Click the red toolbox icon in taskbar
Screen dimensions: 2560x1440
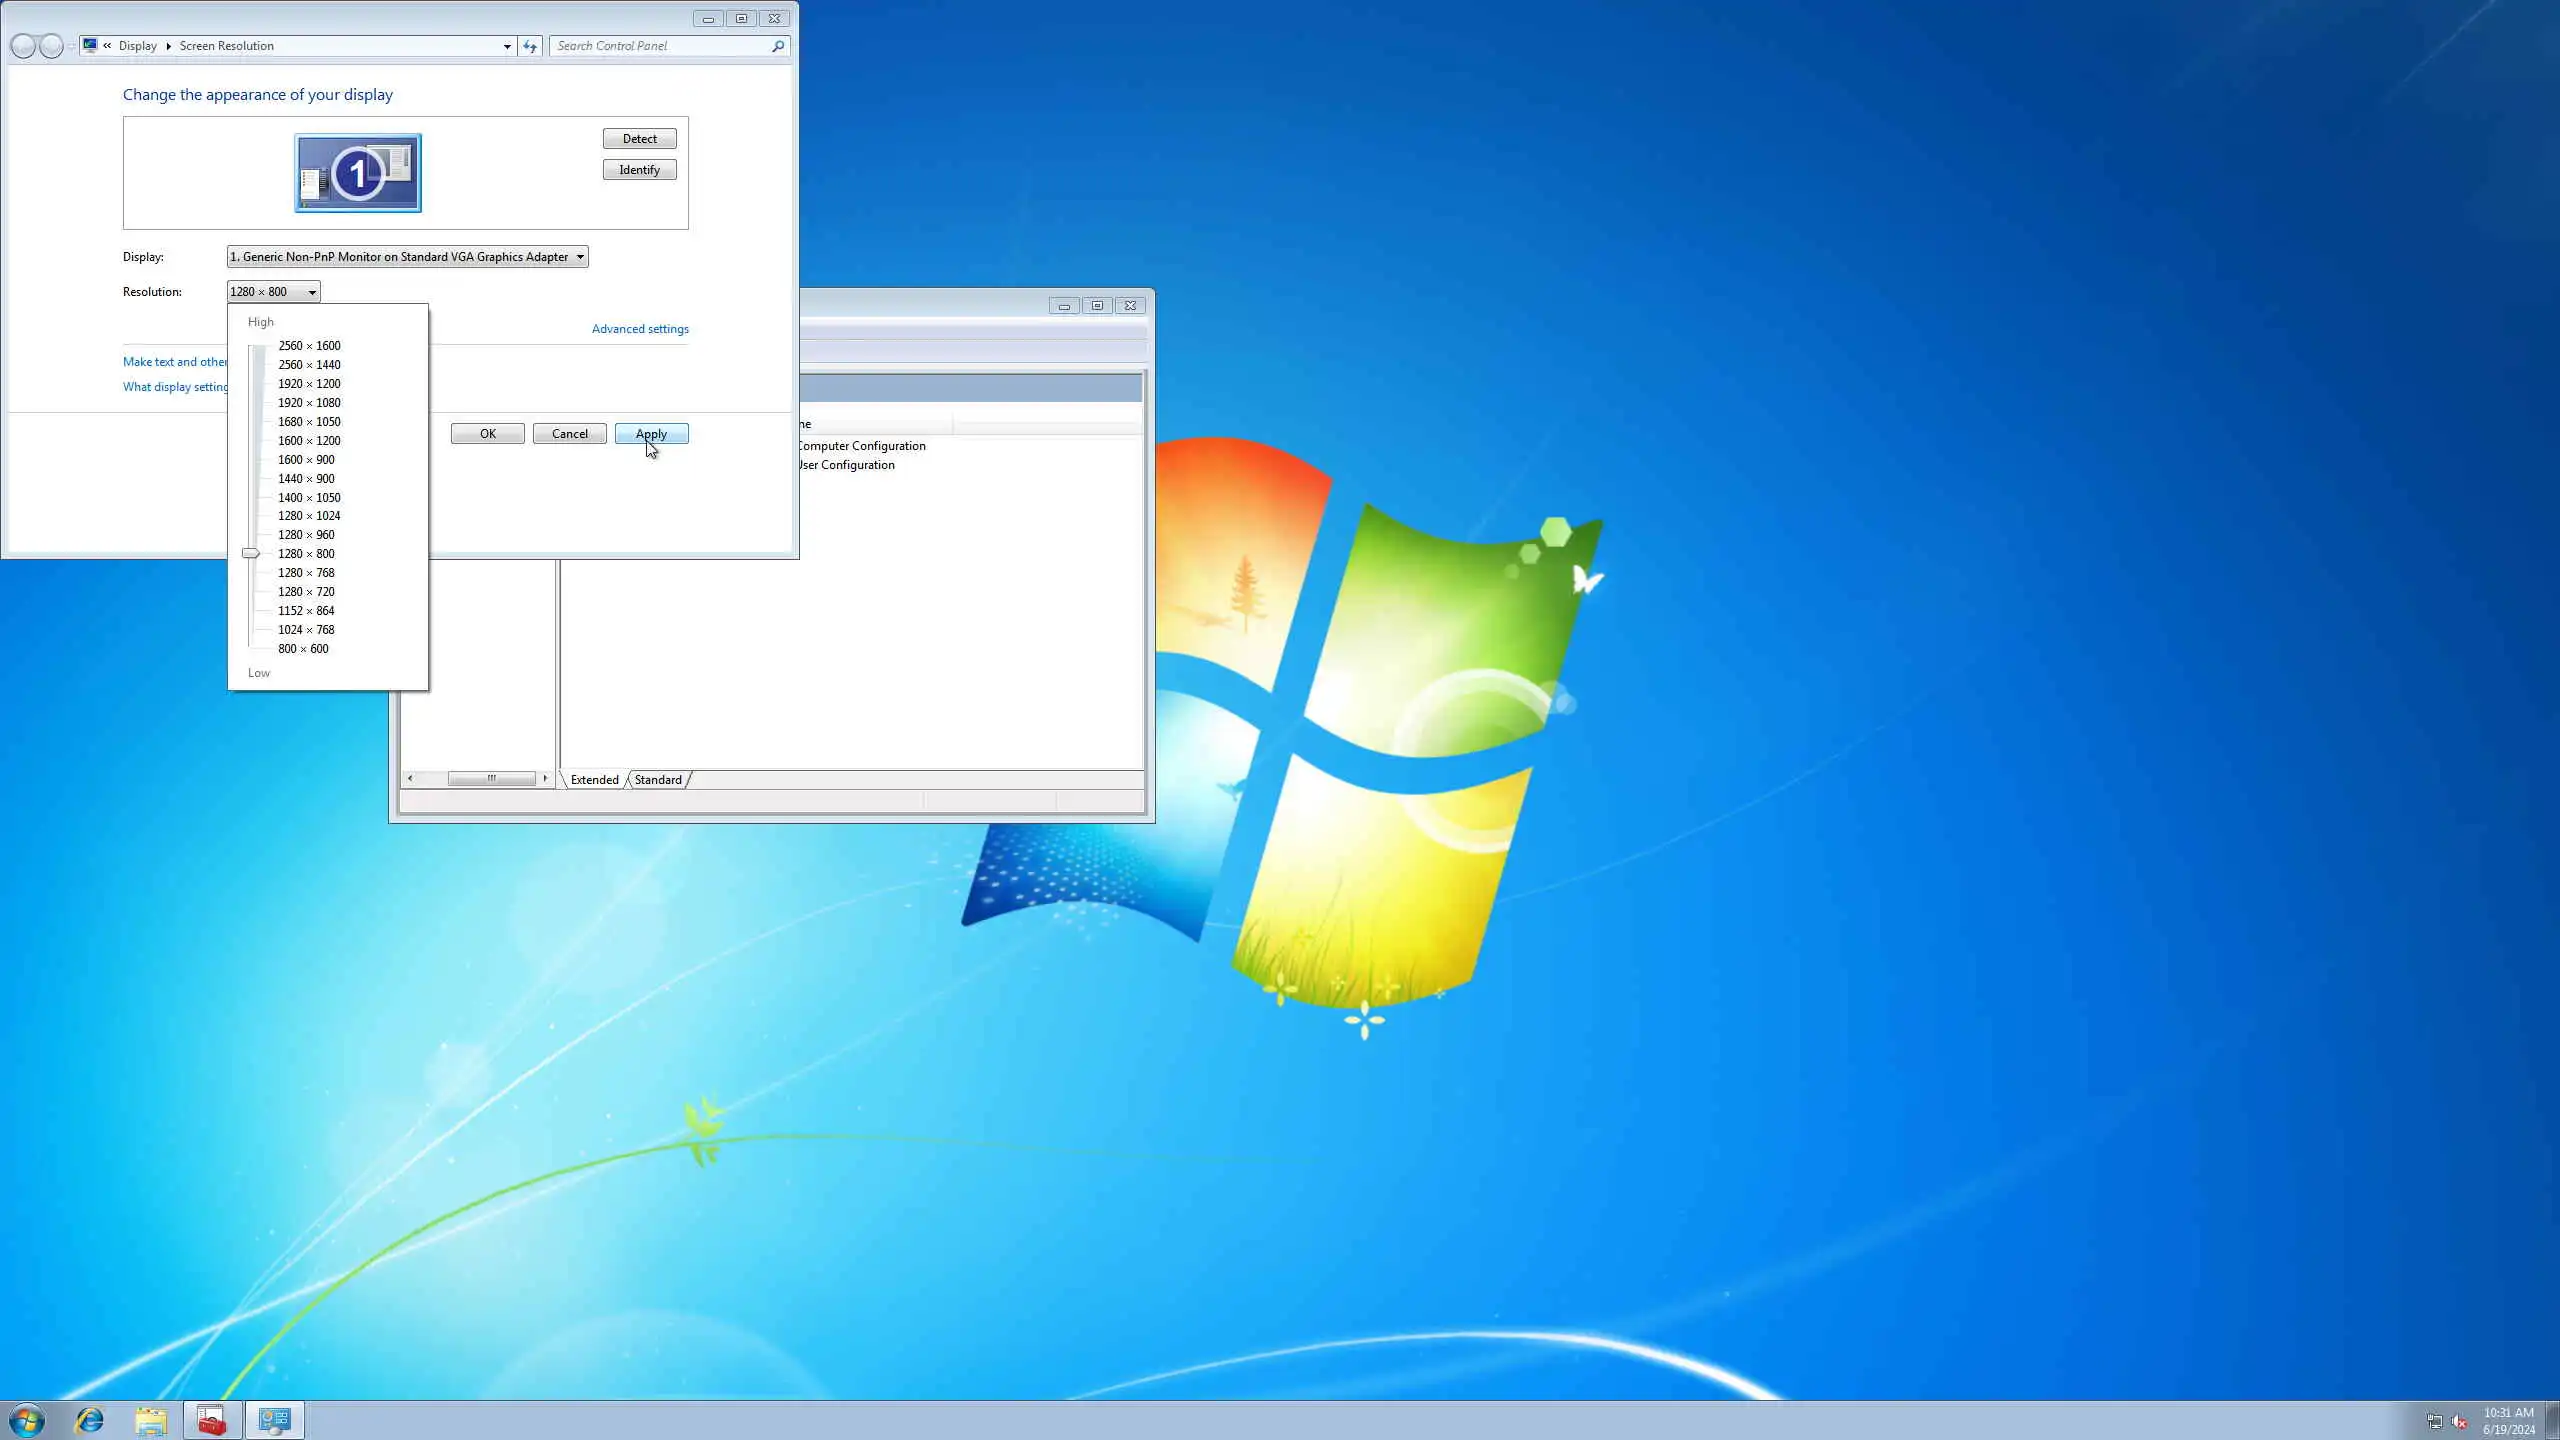coord(212,1420)
